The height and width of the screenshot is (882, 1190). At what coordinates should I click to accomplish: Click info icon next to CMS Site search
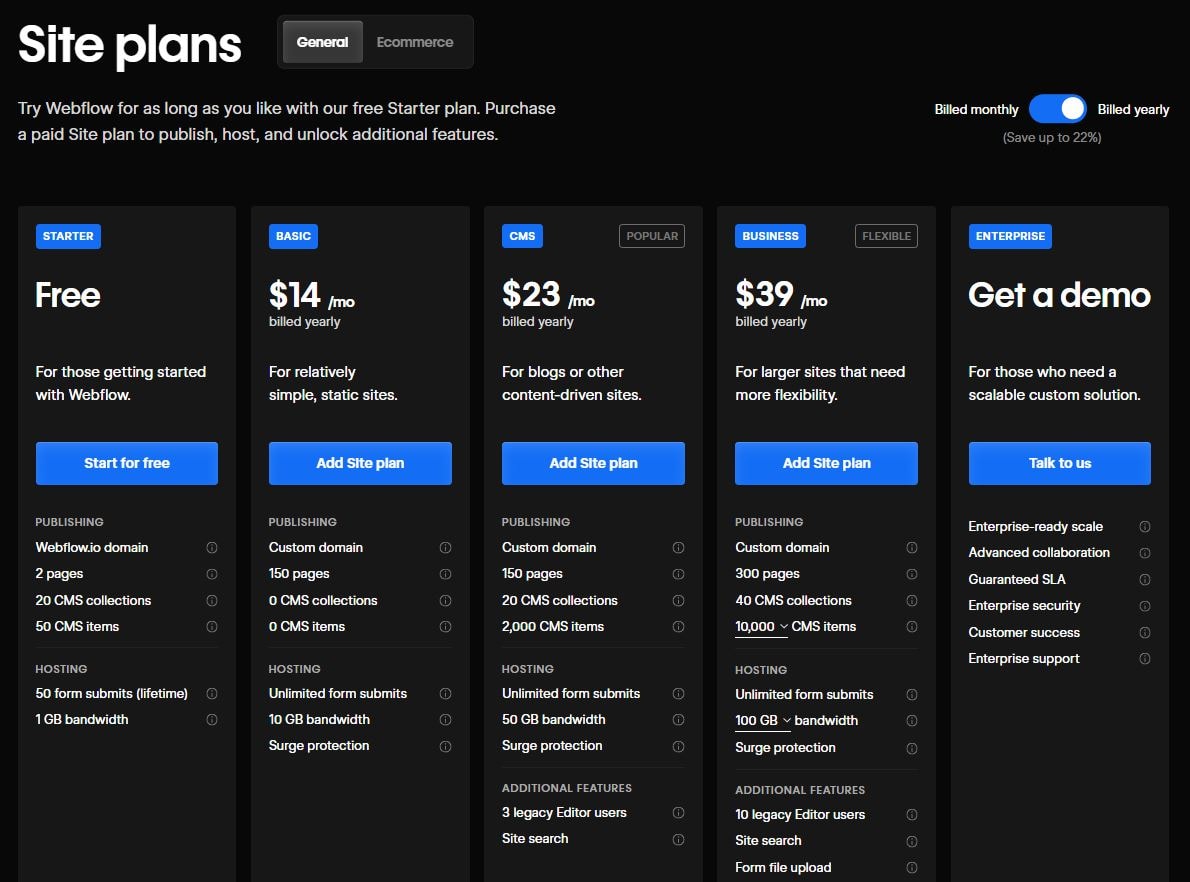click(x=678, y=839)
